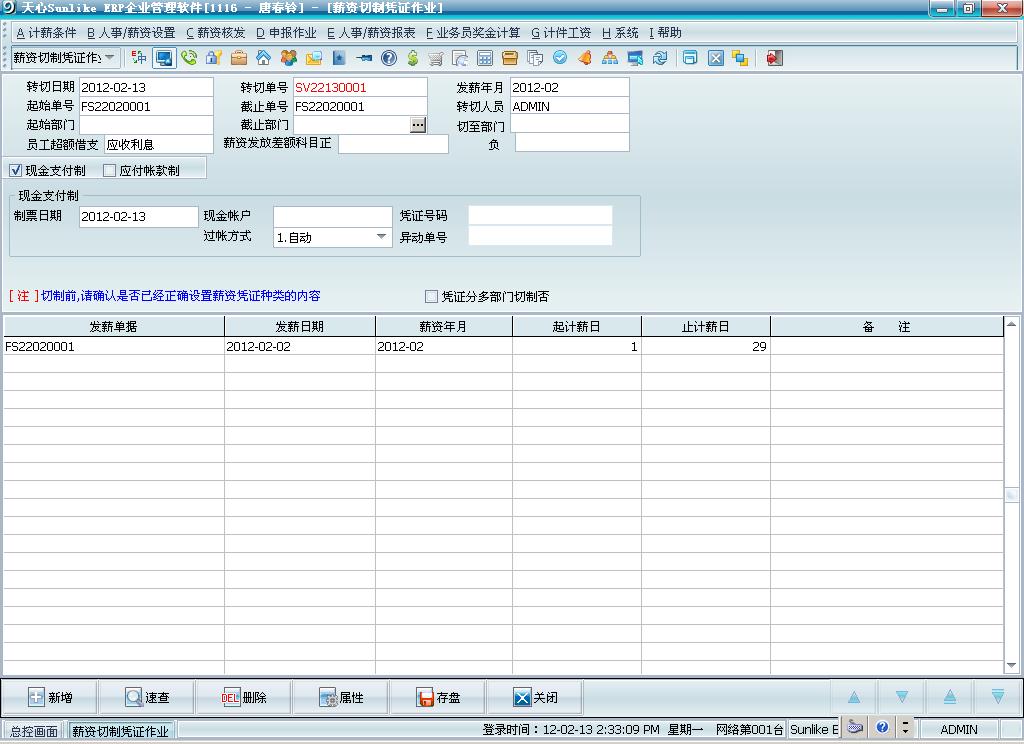The image size is (1024, 744).
Task: Click the ellipsis lookup button beside 截止部门
Action: (418, 125)
